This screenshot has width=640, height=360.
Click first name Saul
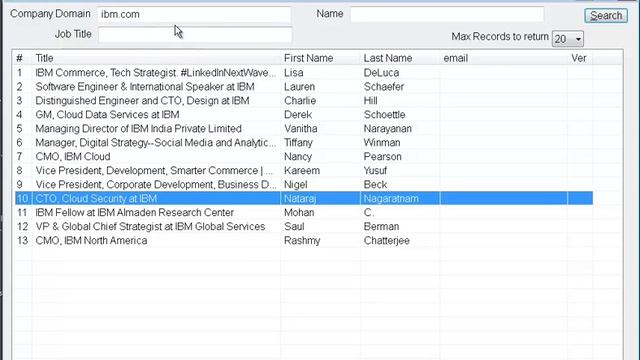(x=294, y=227)
